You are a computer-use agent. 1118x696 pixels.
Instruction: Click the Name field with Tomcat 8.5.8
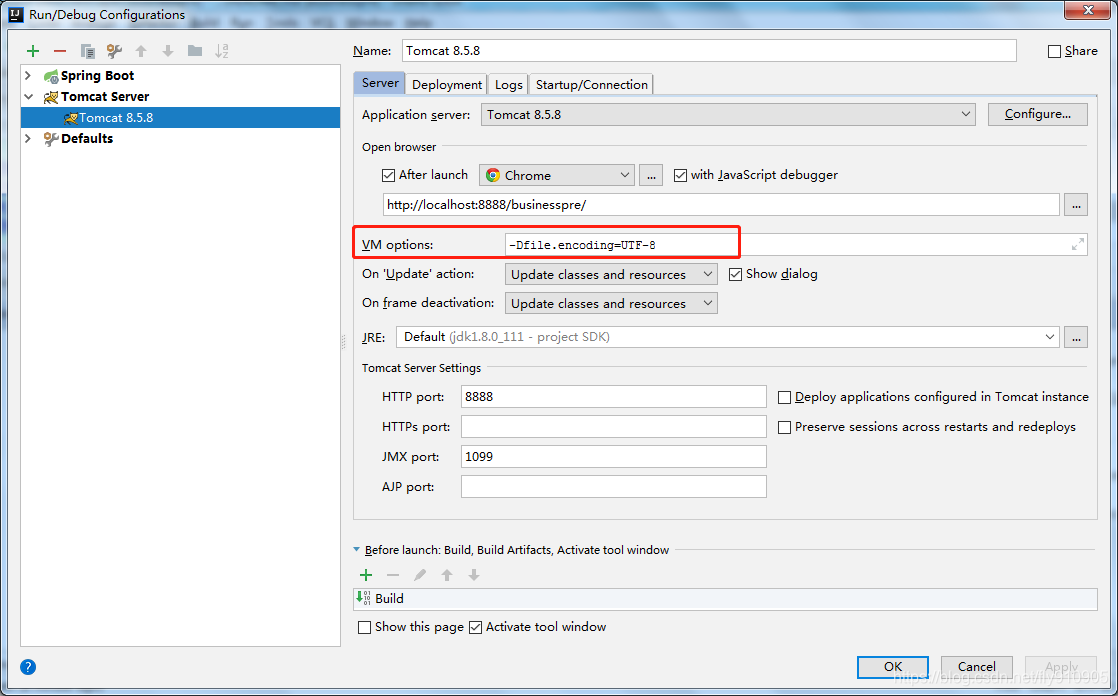click(x=709, y=51)
